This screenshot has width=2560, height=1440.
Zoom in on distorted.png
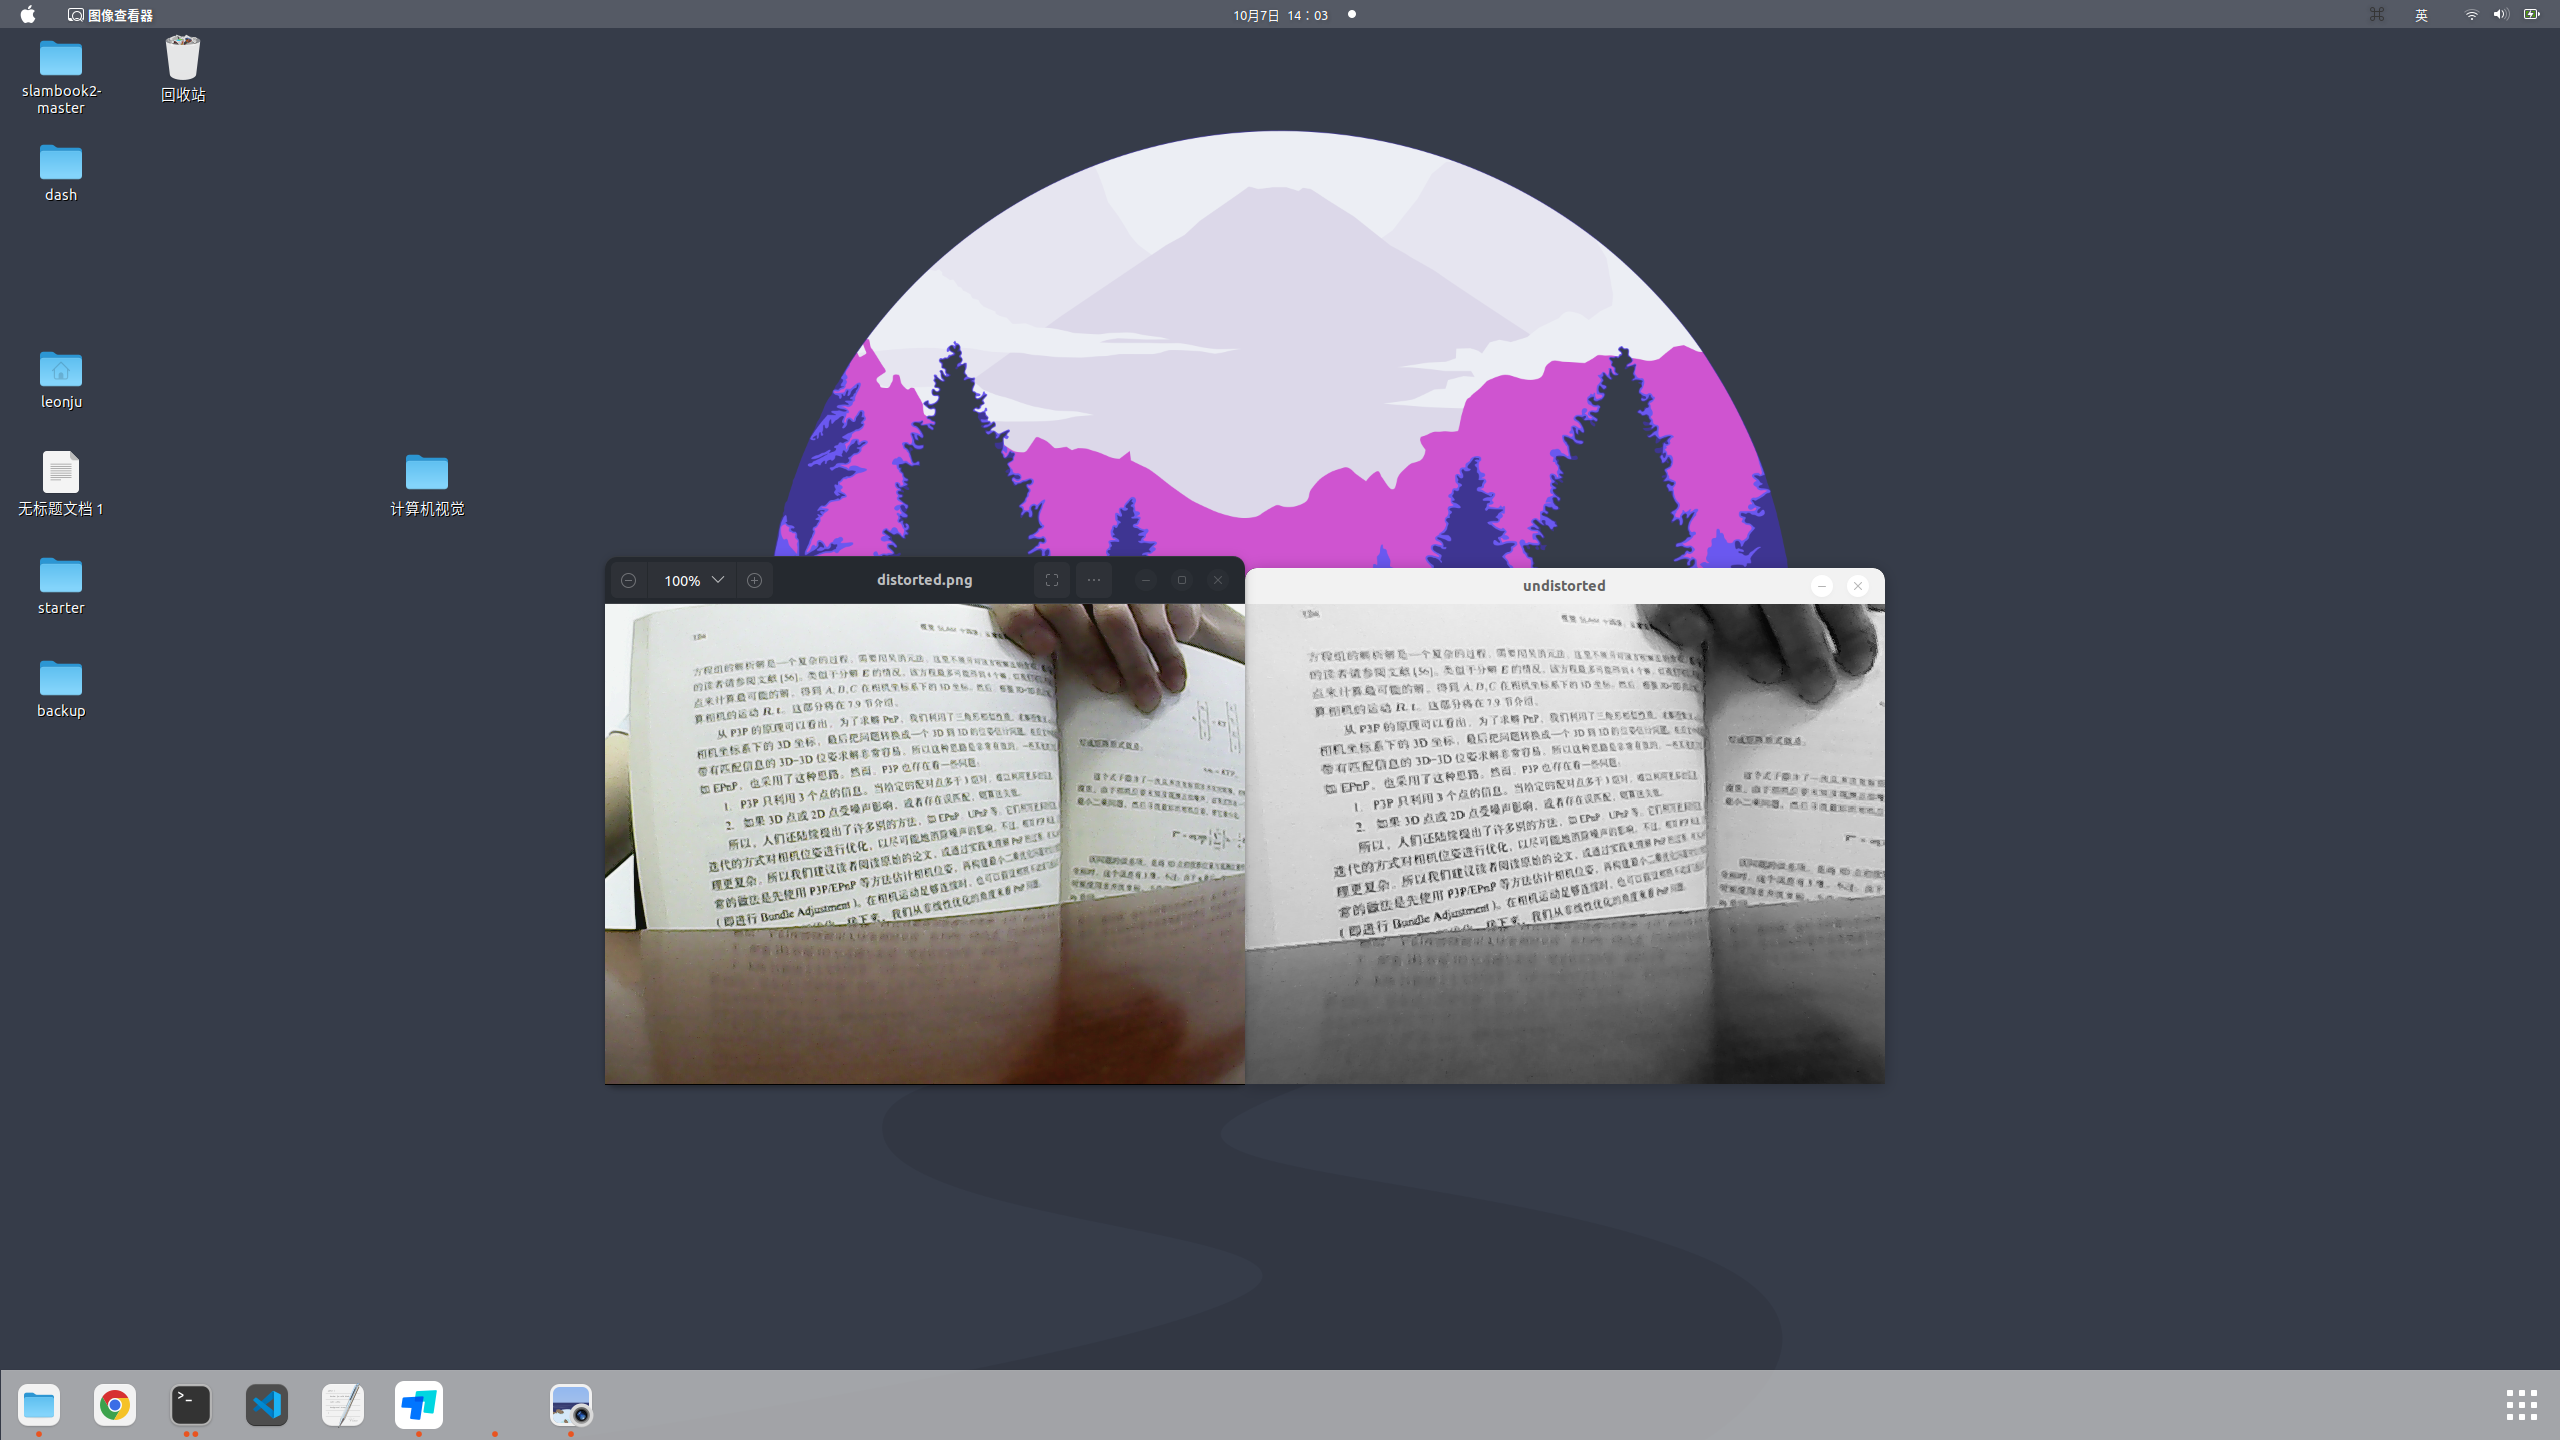click(x=755, y=580)
